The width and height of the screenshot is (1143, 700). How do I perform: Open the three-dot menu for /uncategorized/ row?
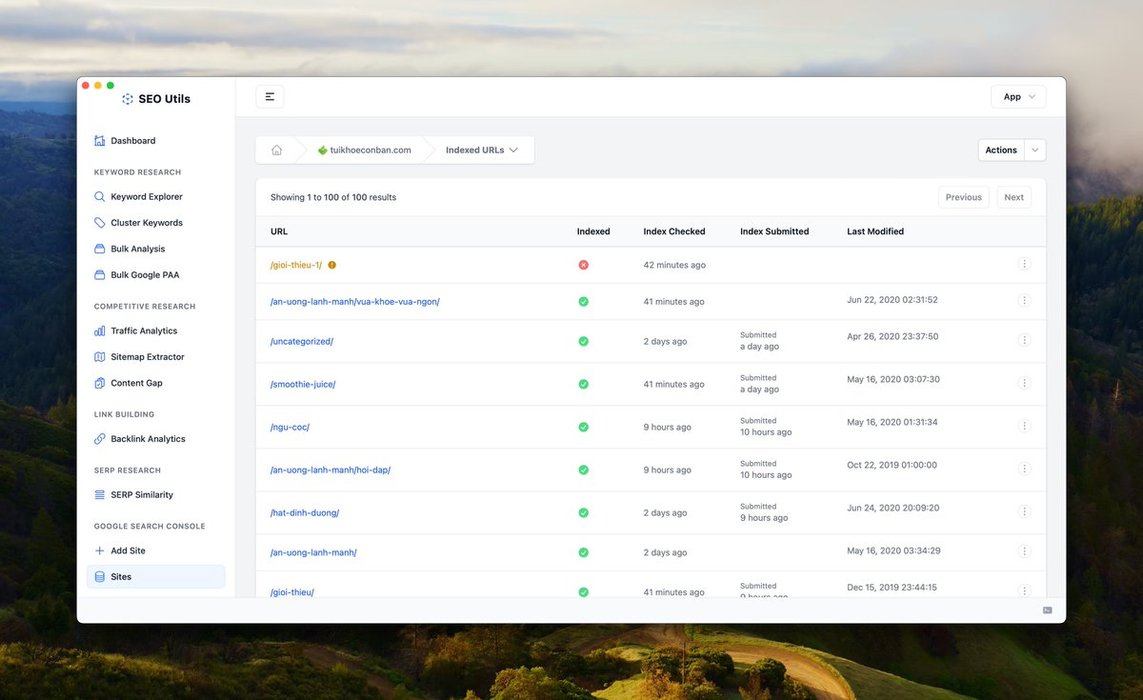[x=1024, y=340]
